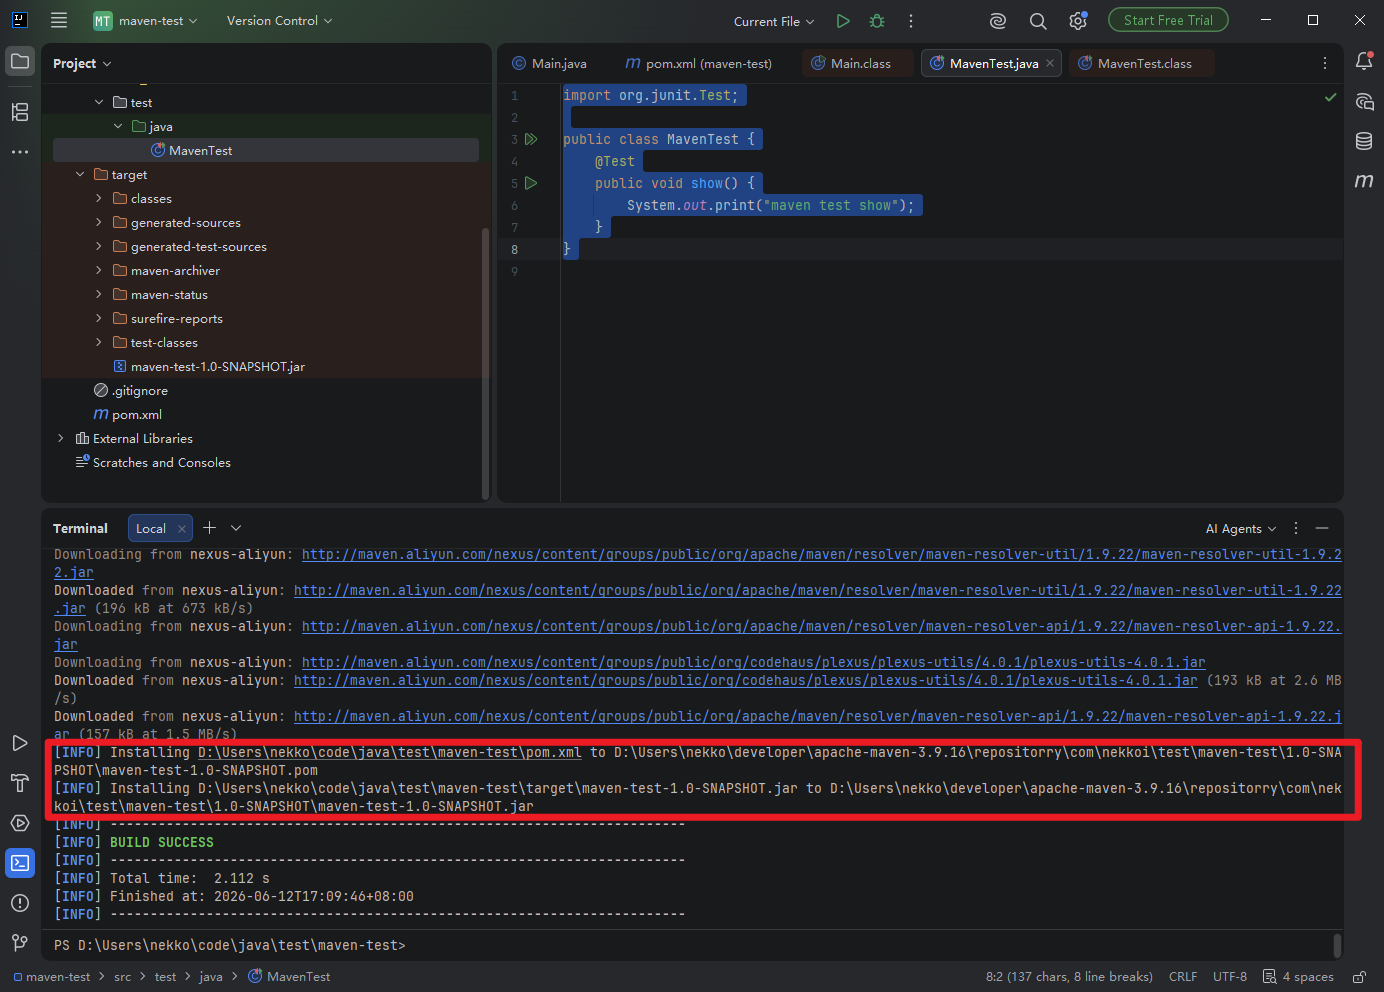Viewport: 1384px width, 992px height.
Task: Collapse the java folder under test
Action: pyautogui.click(x=118, y=126)
